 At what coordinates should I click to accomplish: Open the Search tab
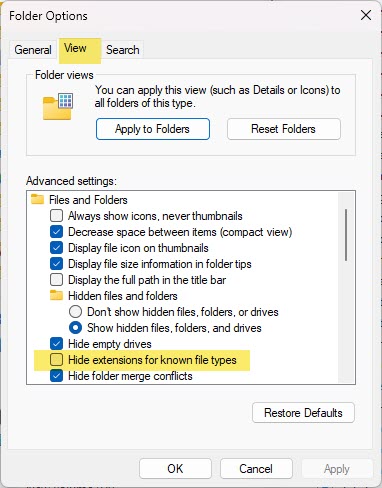[x=123, y=50]
